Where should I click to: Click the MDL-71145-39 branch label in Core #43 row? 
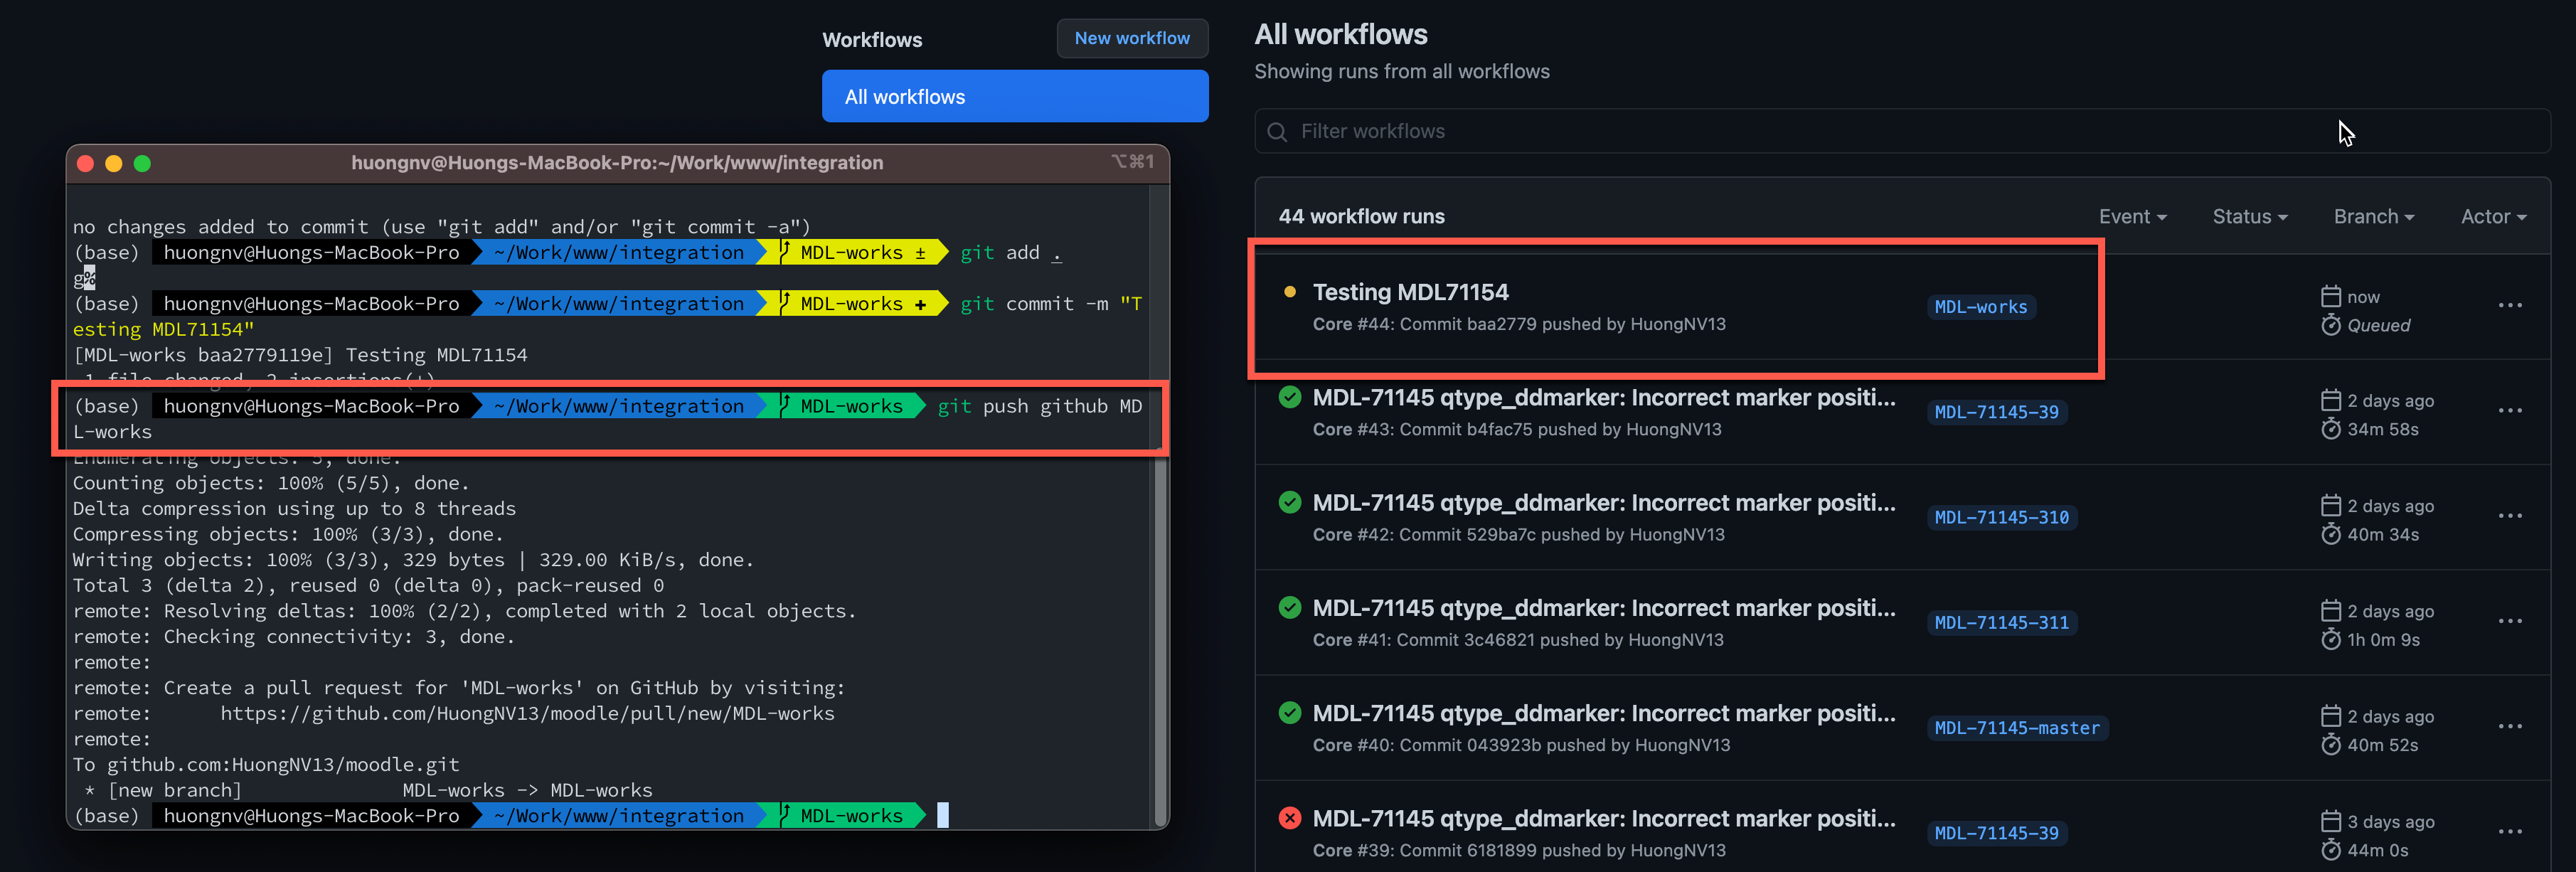1996,412
